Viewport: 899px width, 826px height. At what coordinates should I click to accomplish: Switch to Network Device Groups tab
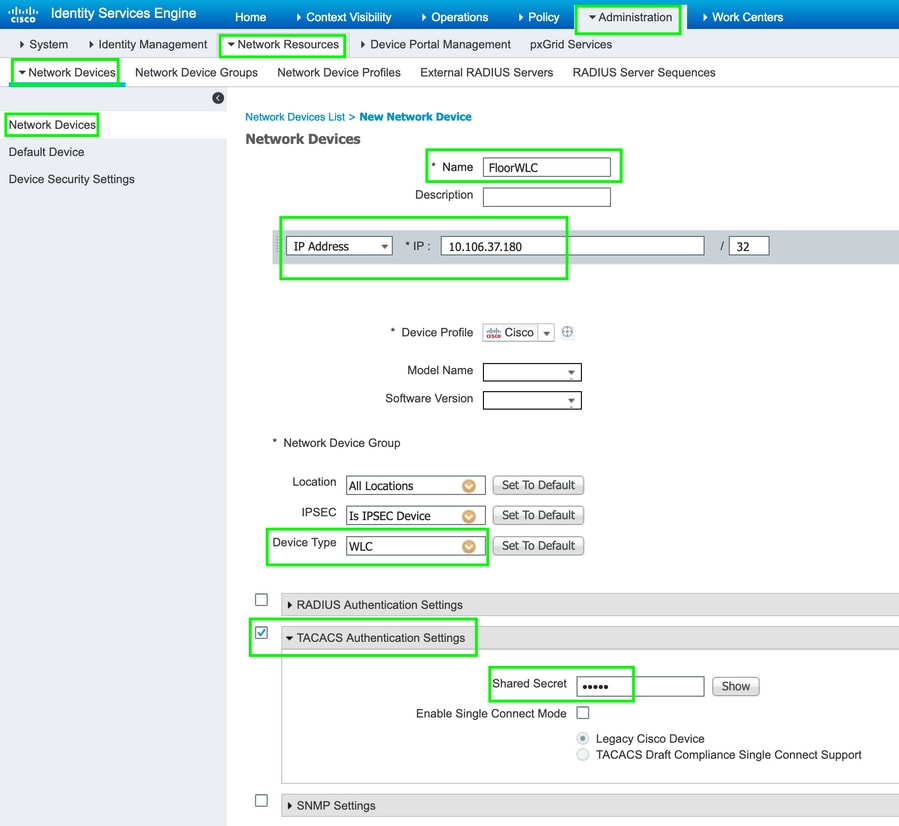pos(196,72)
